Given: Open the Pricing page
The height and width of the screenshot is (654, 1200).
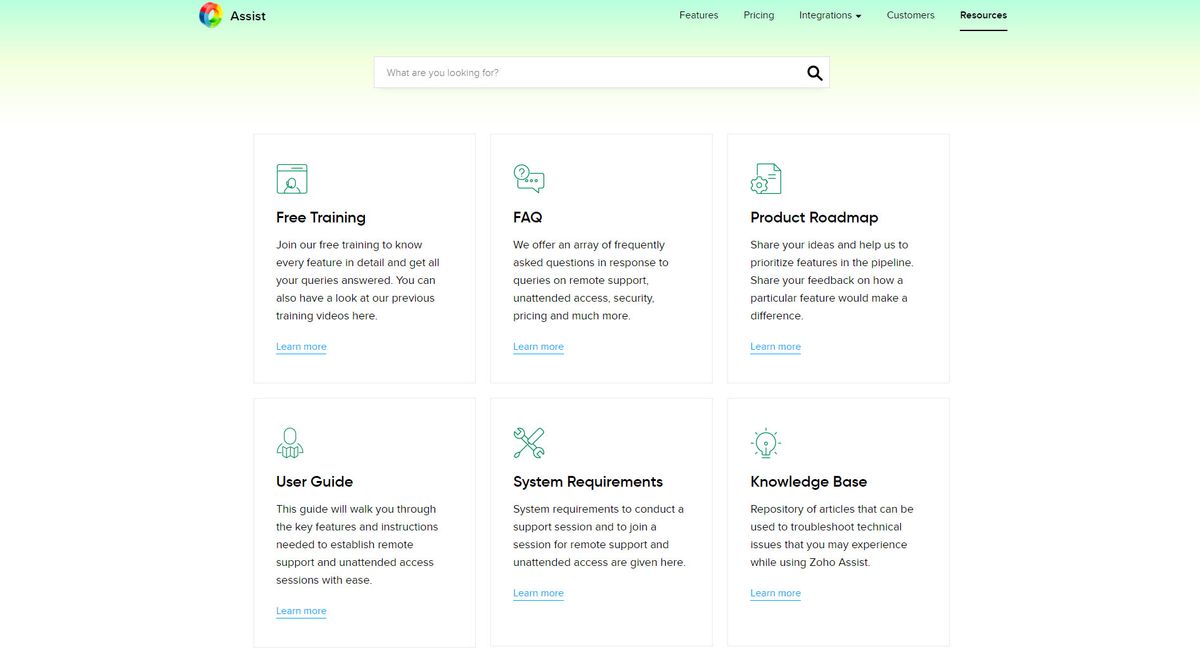Looking at the screenshot, I should click(x=758, y=15).
